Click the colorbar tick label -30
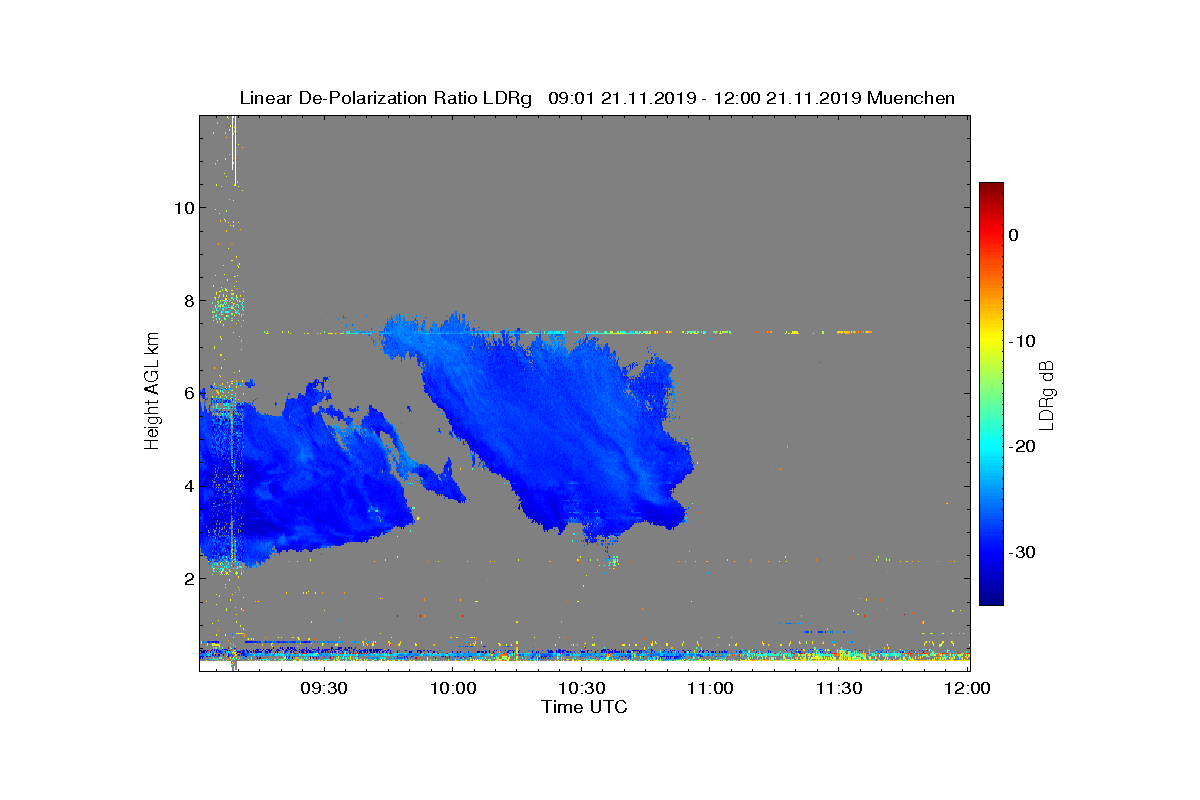This screenshot has height=800, width=1200. (x=1022, y=553)
